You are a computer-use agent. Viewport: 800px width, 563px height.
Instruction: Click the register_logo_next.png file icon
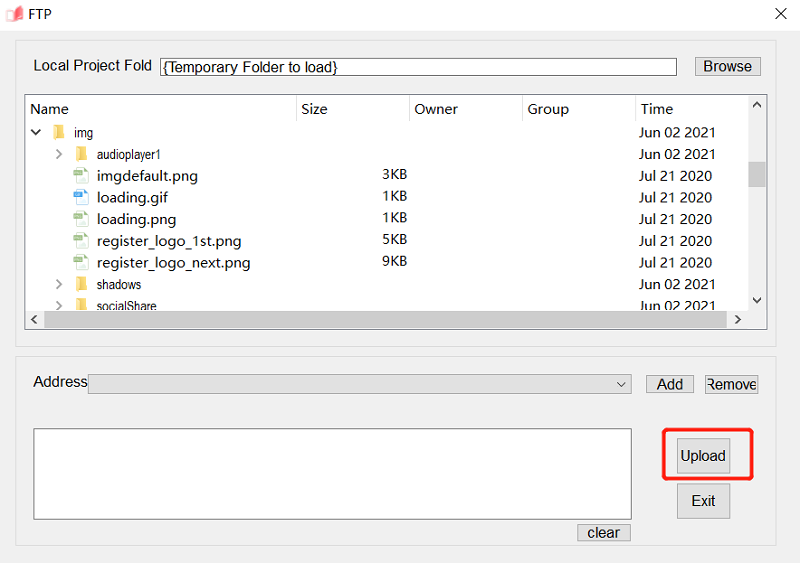pyautogui.click(x=81, y=263)
